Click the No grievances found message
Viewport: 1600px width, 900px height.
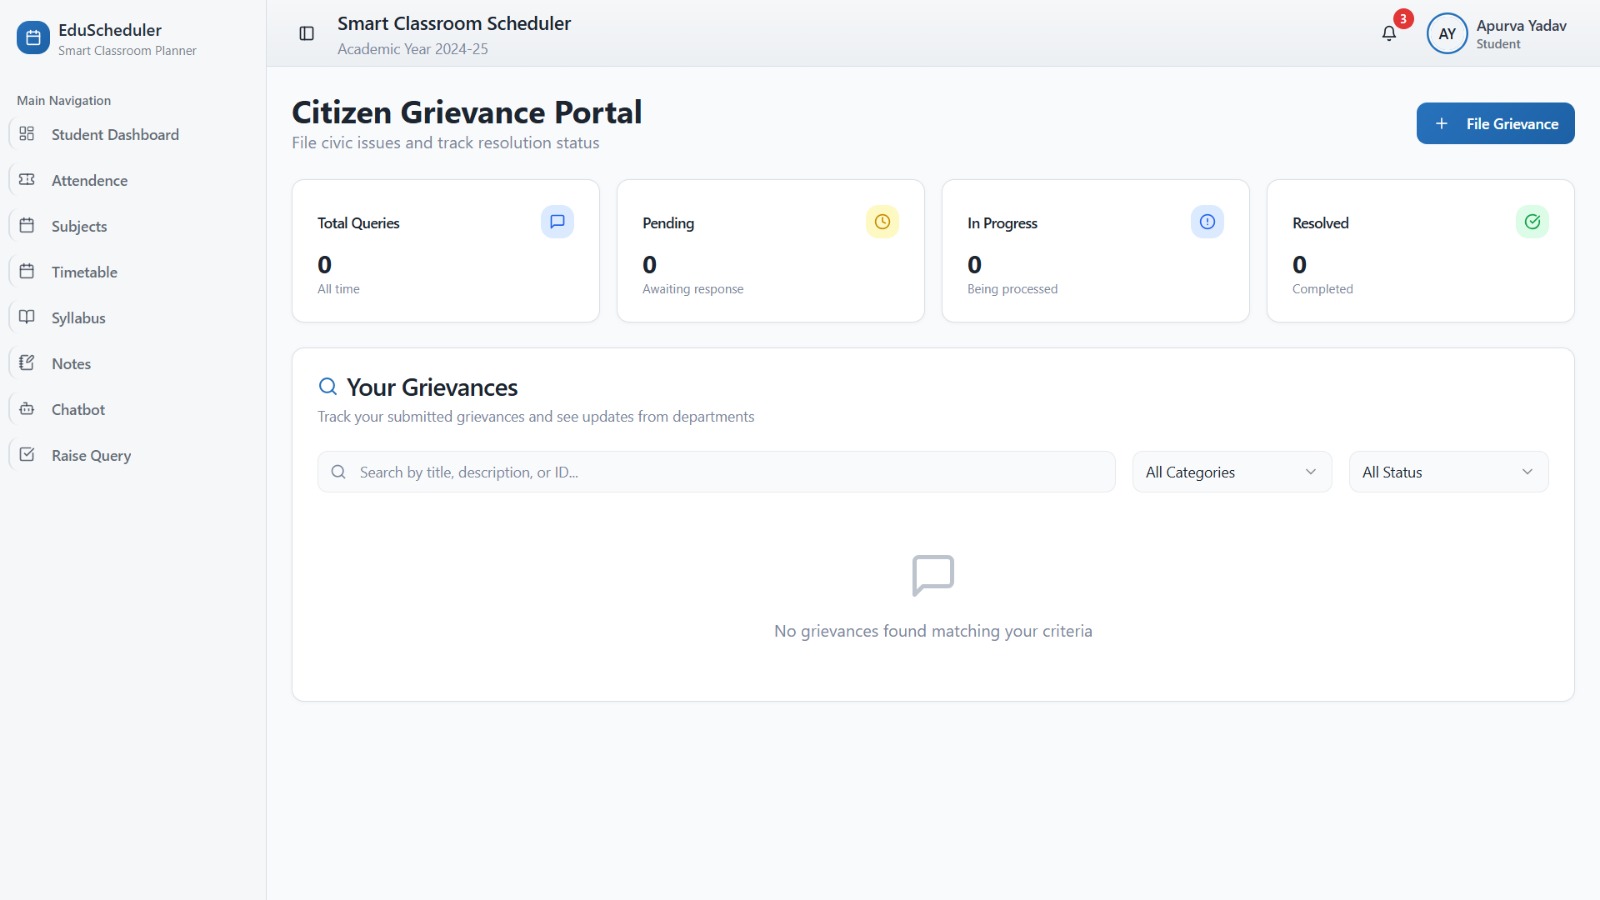tap(933, 631)
